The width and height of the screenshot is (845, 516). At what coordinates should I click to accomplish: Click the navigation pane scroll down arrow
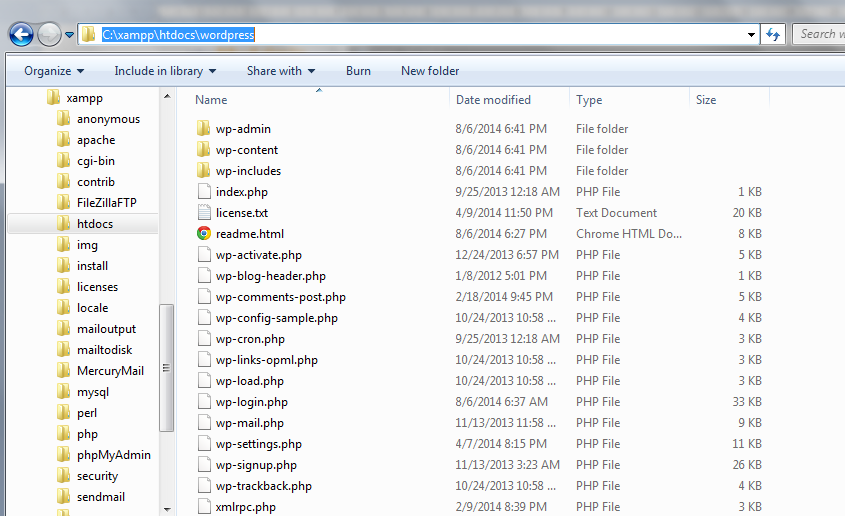[x=167, y=509]
